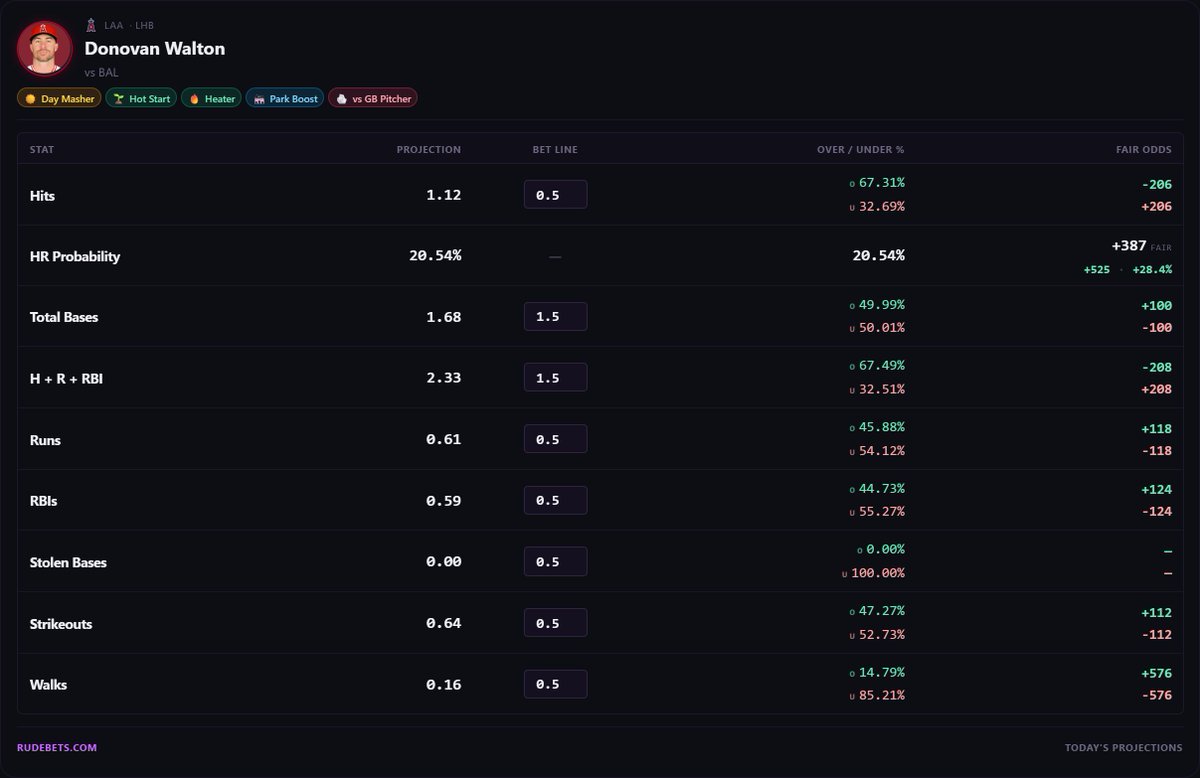Click the Walks row label
1200x778 pixels.
coord(48,685)
